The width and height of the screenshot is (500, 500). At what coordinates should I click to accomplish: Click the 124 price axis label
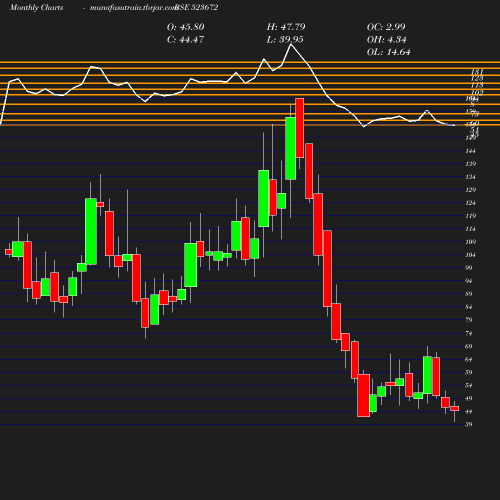point(470,203)
